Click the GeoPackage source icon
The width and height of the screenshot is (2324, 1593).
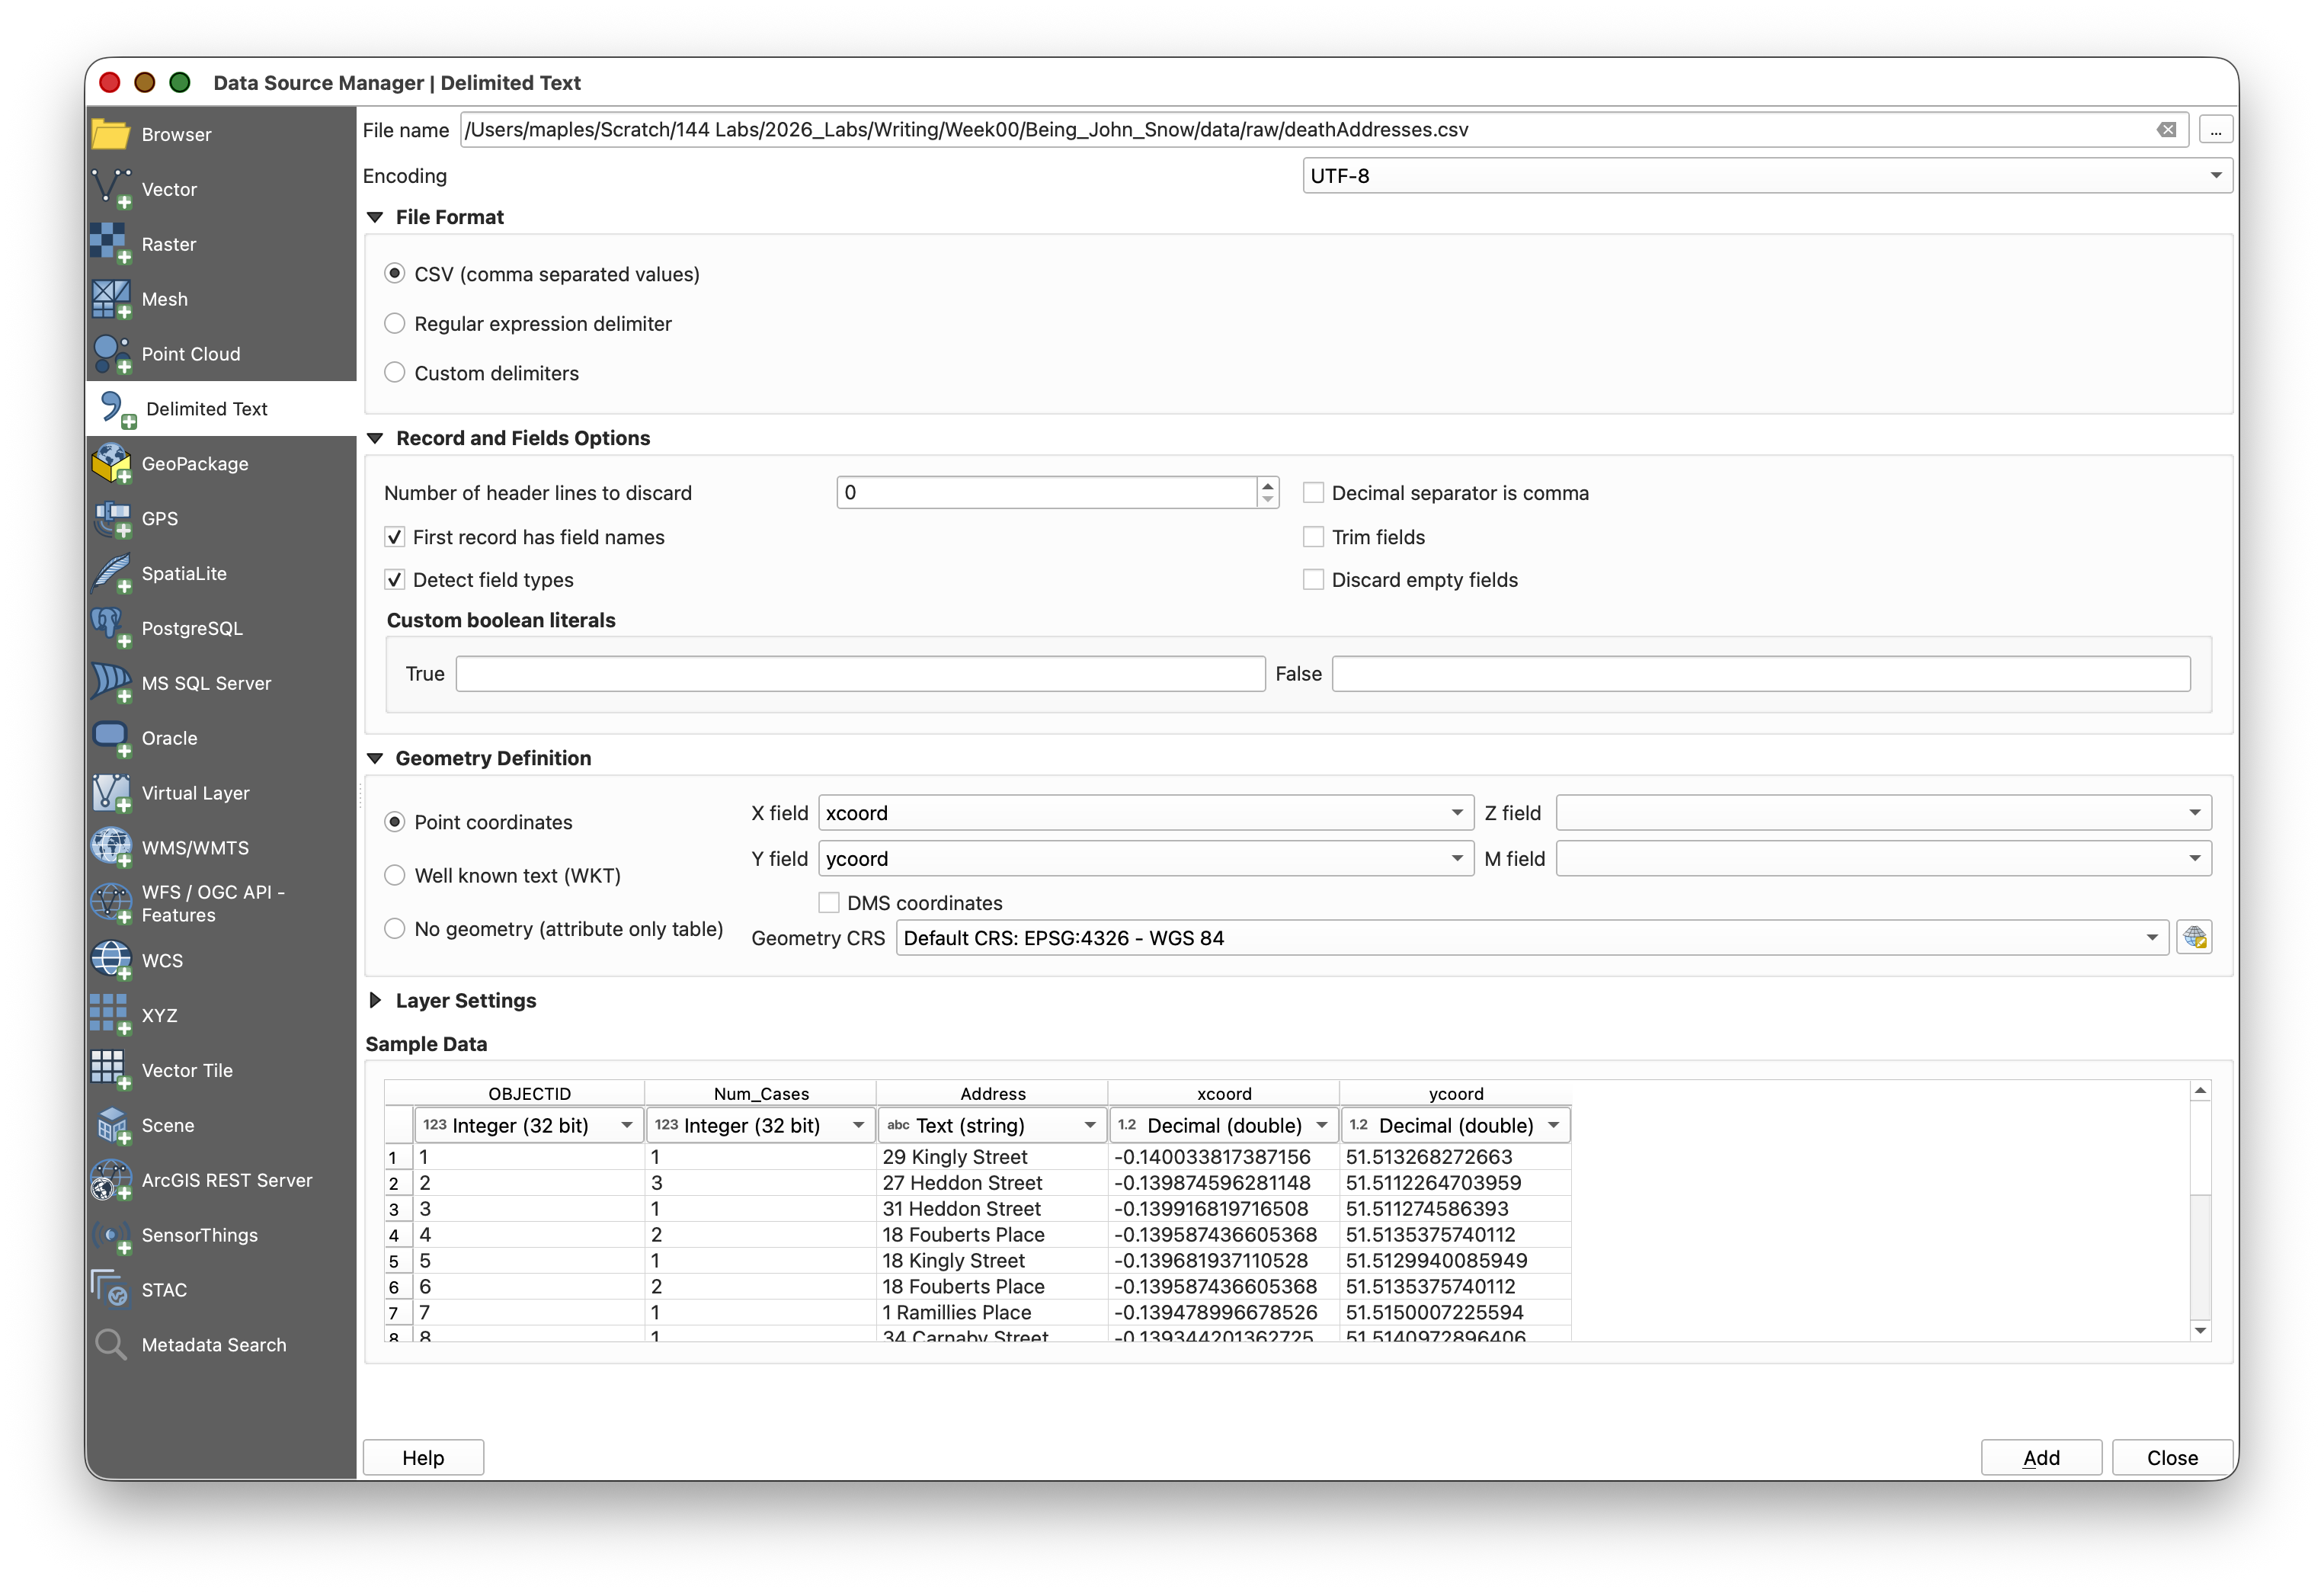tap(111, 464)
